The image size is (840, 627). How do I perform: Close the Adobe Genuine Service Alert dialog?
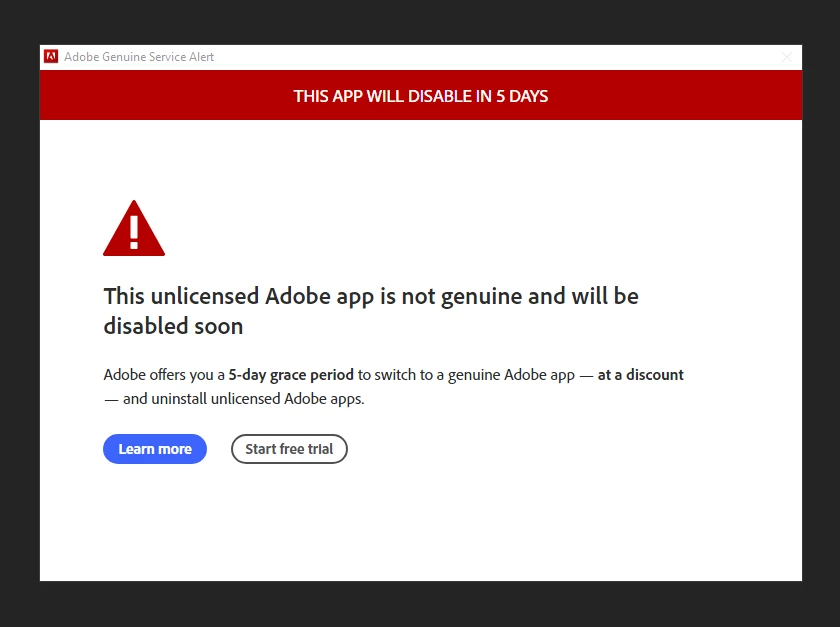[x=786, y=57]
